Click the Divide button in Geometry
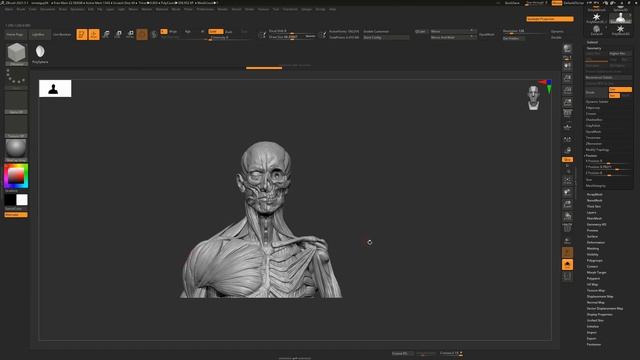Screen dimensions: 640x360 click(596, 92)
